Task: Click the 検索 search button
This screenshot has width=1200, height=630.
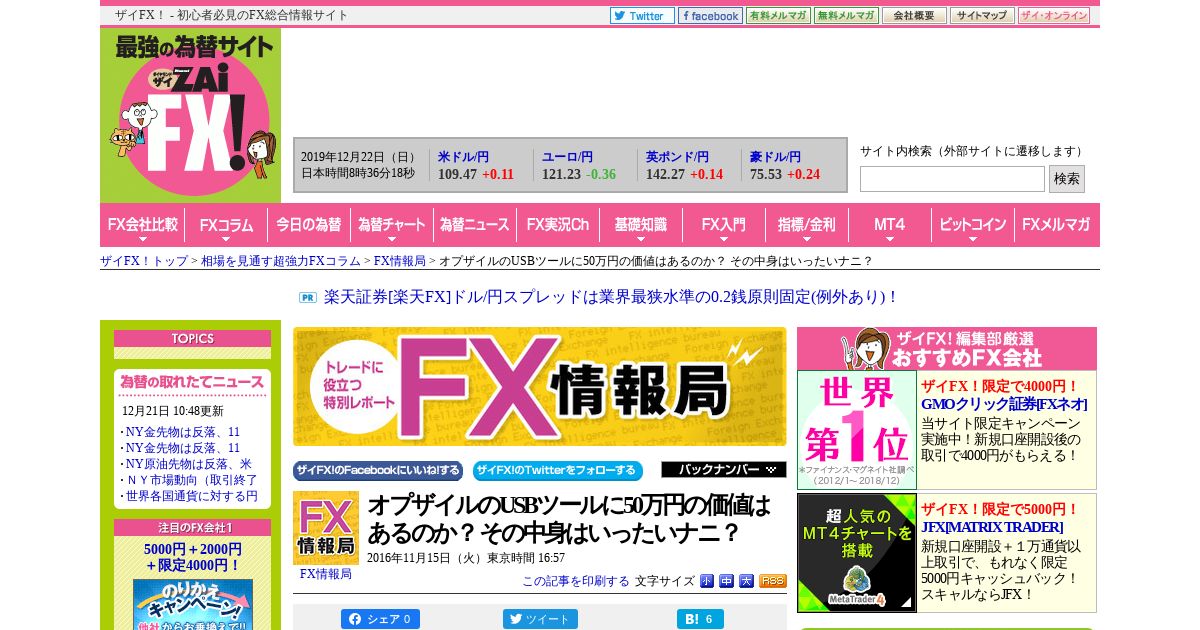Action: point(1067,179)
